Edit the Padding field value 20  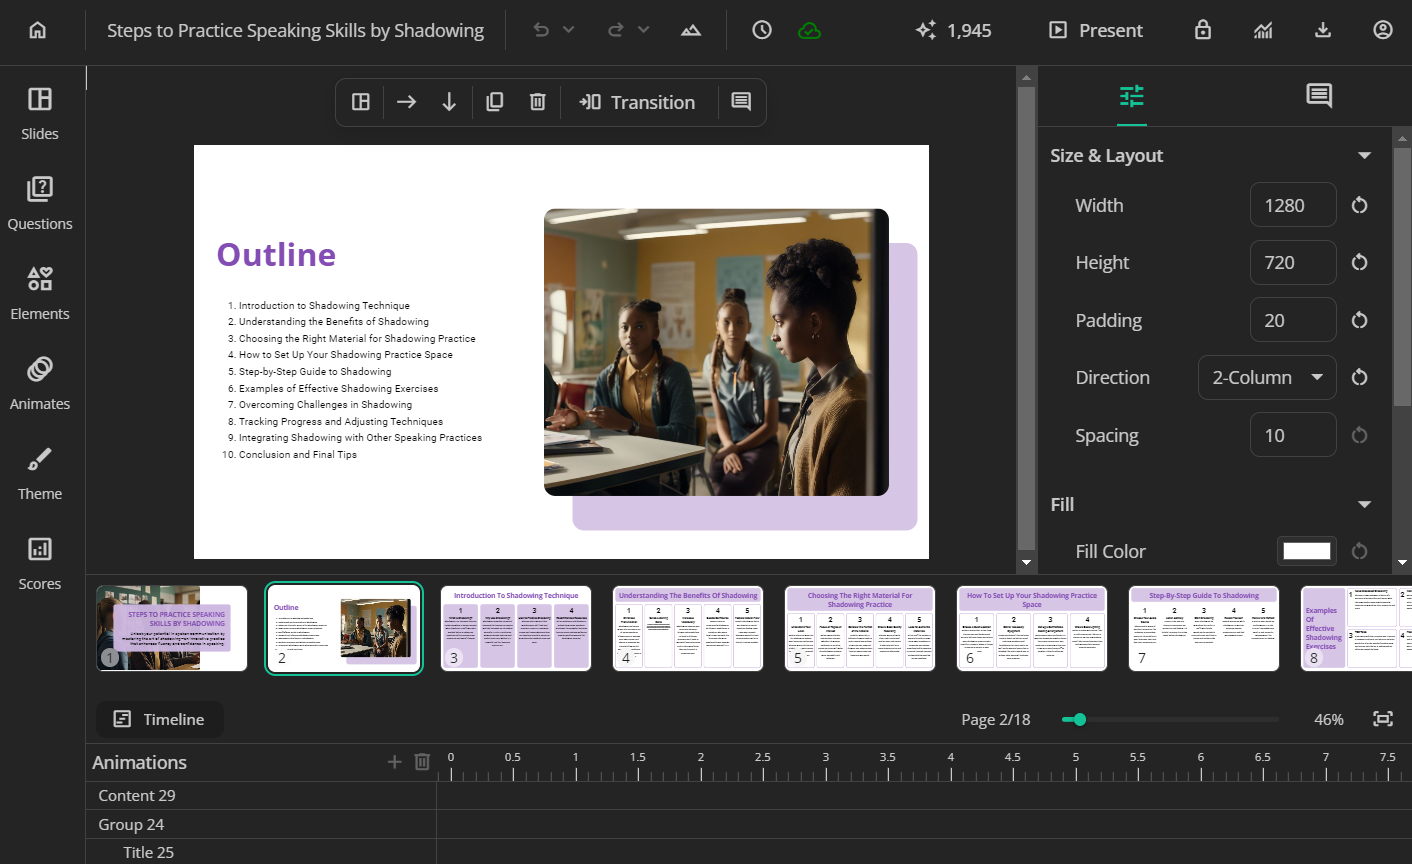[1293, 320]
